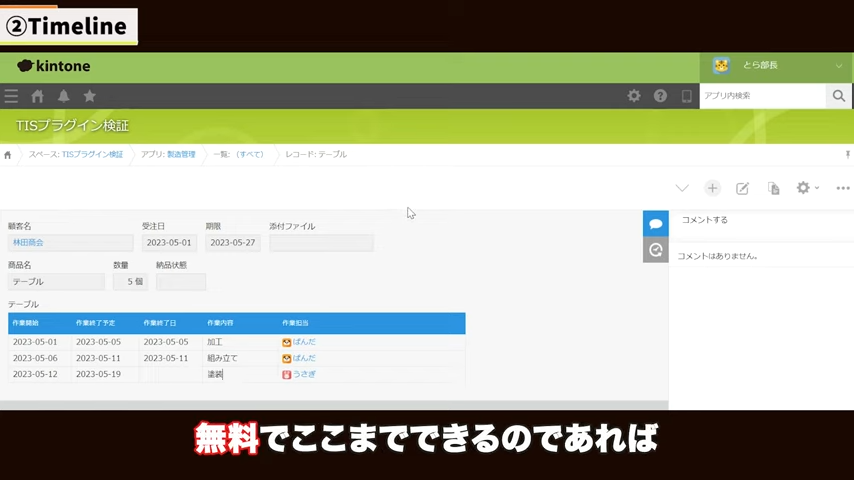This screenshot has height=480, width=854.
Task: Open app link 製造管理 in breadcrumb
Action: (x=181, y=155)
